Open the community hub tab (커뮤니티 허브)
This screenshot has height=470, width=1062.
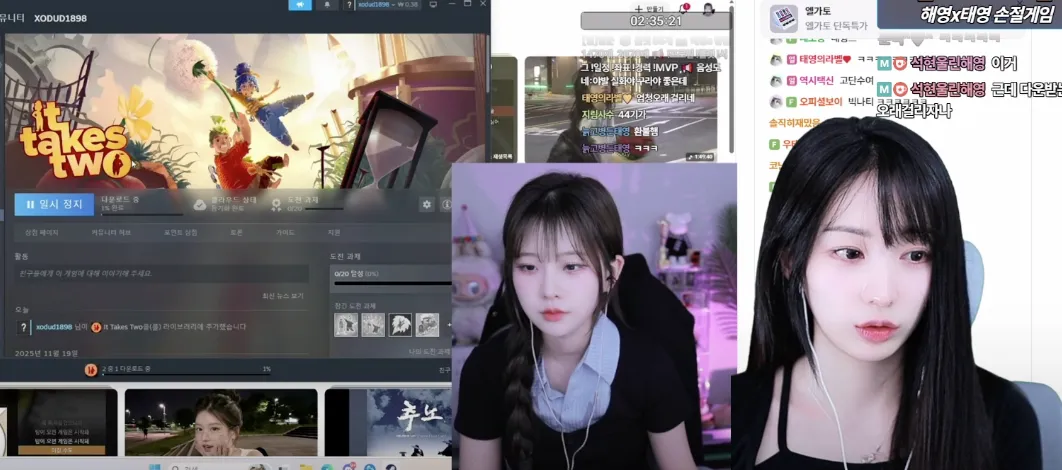coord(111,232)
